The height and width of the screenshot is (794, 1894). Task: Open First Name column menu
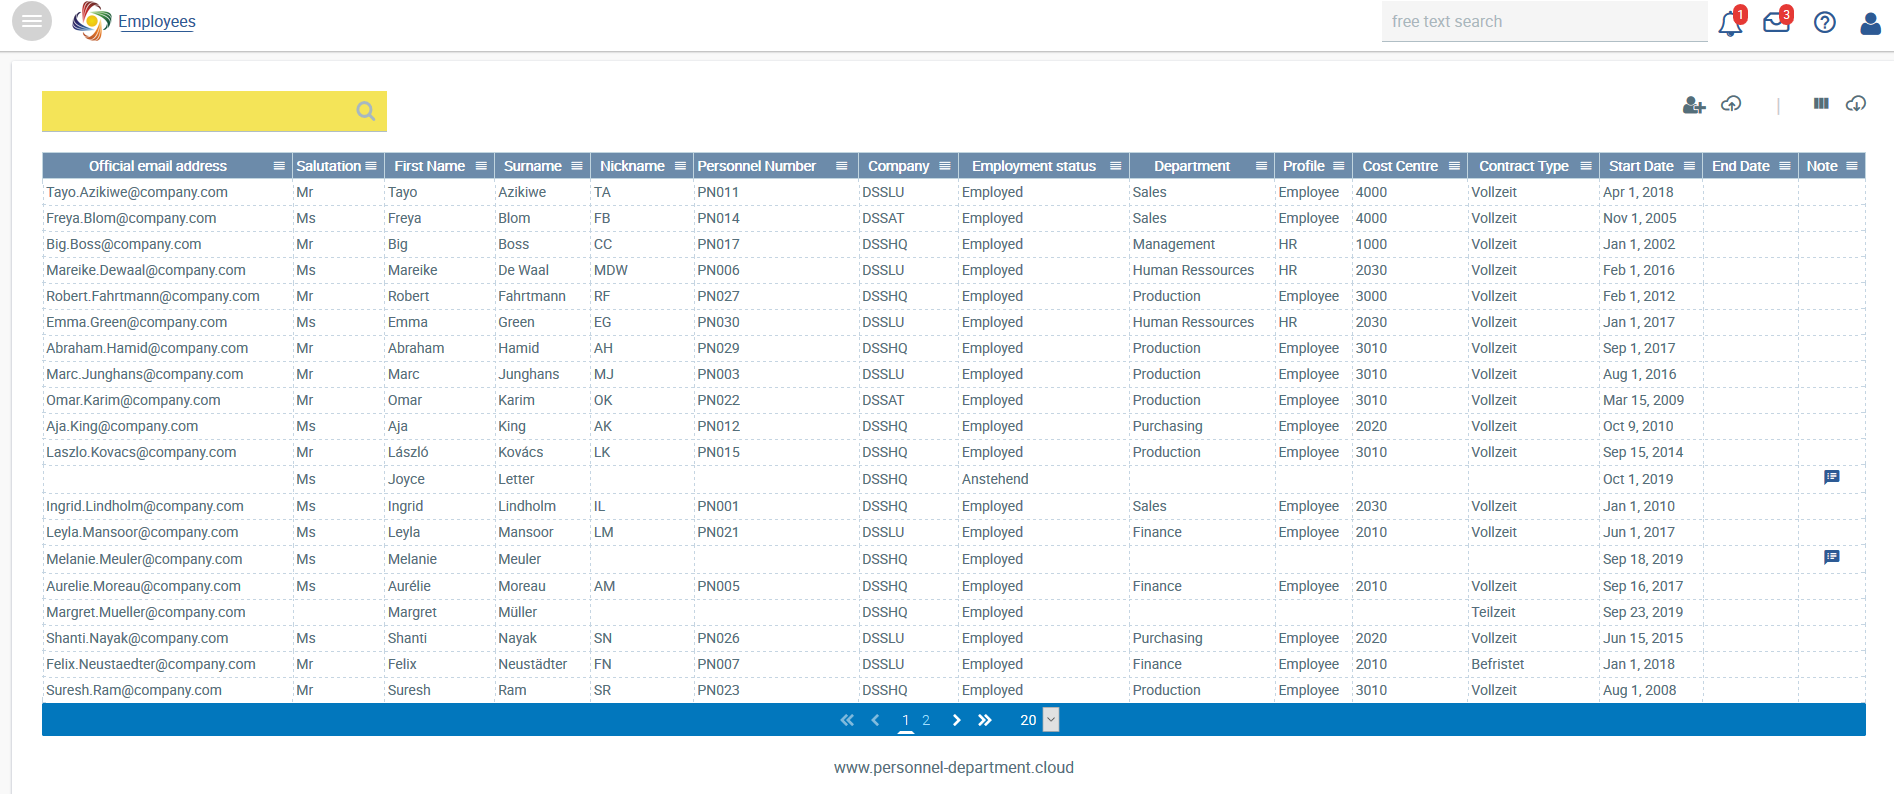(x=481, y=166)
